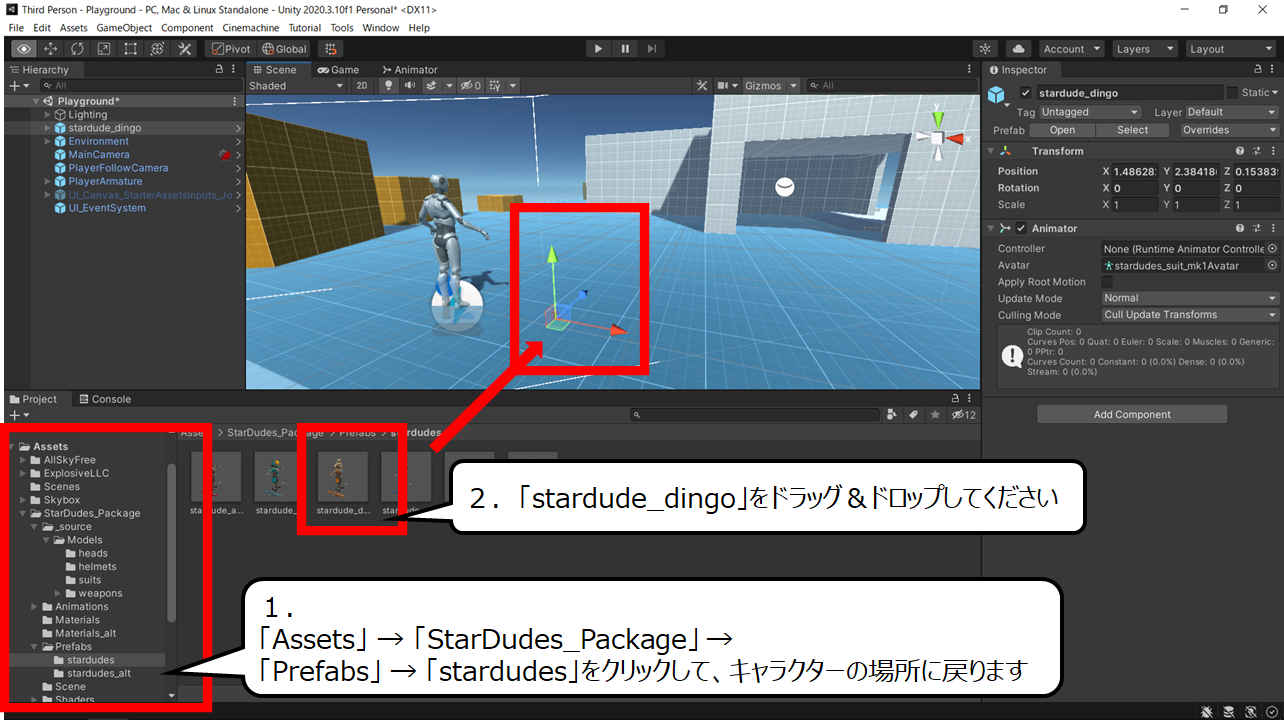Click the Step frame button

click(652, 49)
